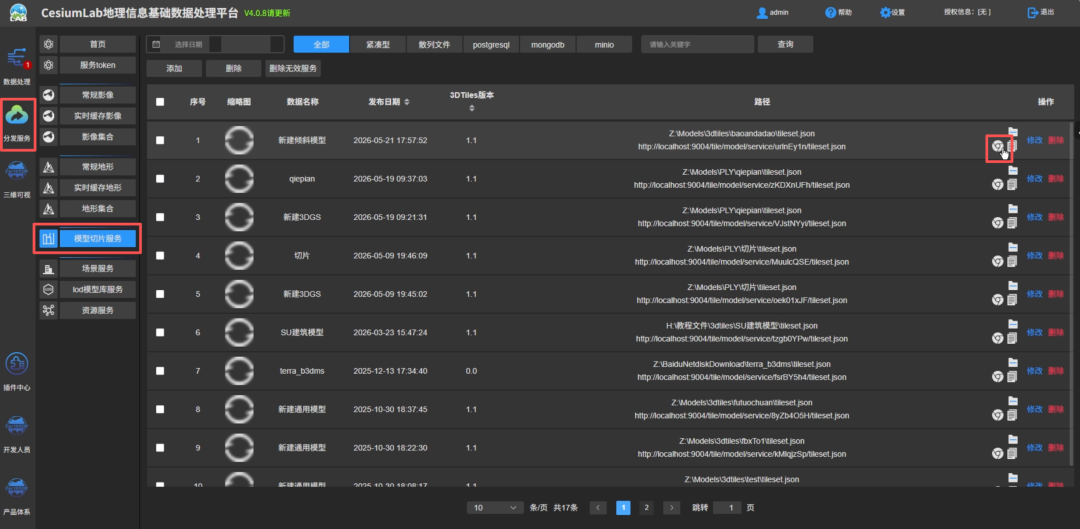Image resolution: width=1080 pixels, height=529 pixels.
Task: Preview row 3 新建3DGS in browser
Action: click(997, 222)
